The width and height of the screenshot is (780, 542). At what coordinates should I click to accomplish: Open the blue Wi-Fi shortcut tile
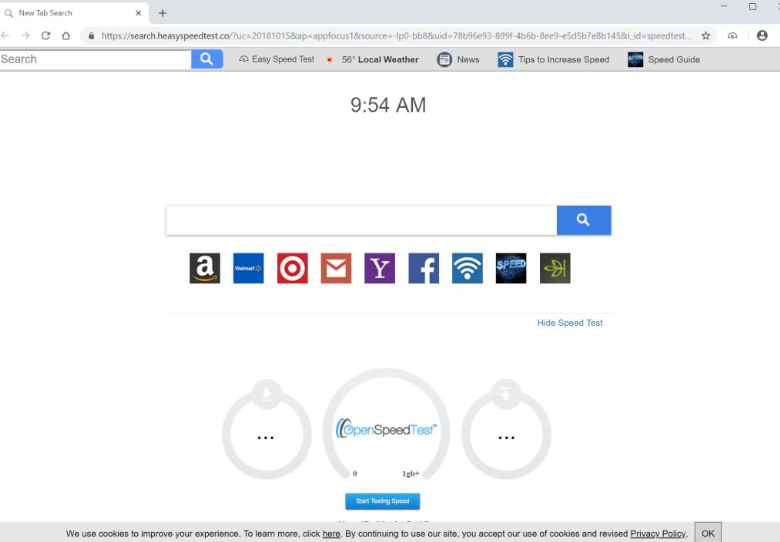tap(467, 268)
